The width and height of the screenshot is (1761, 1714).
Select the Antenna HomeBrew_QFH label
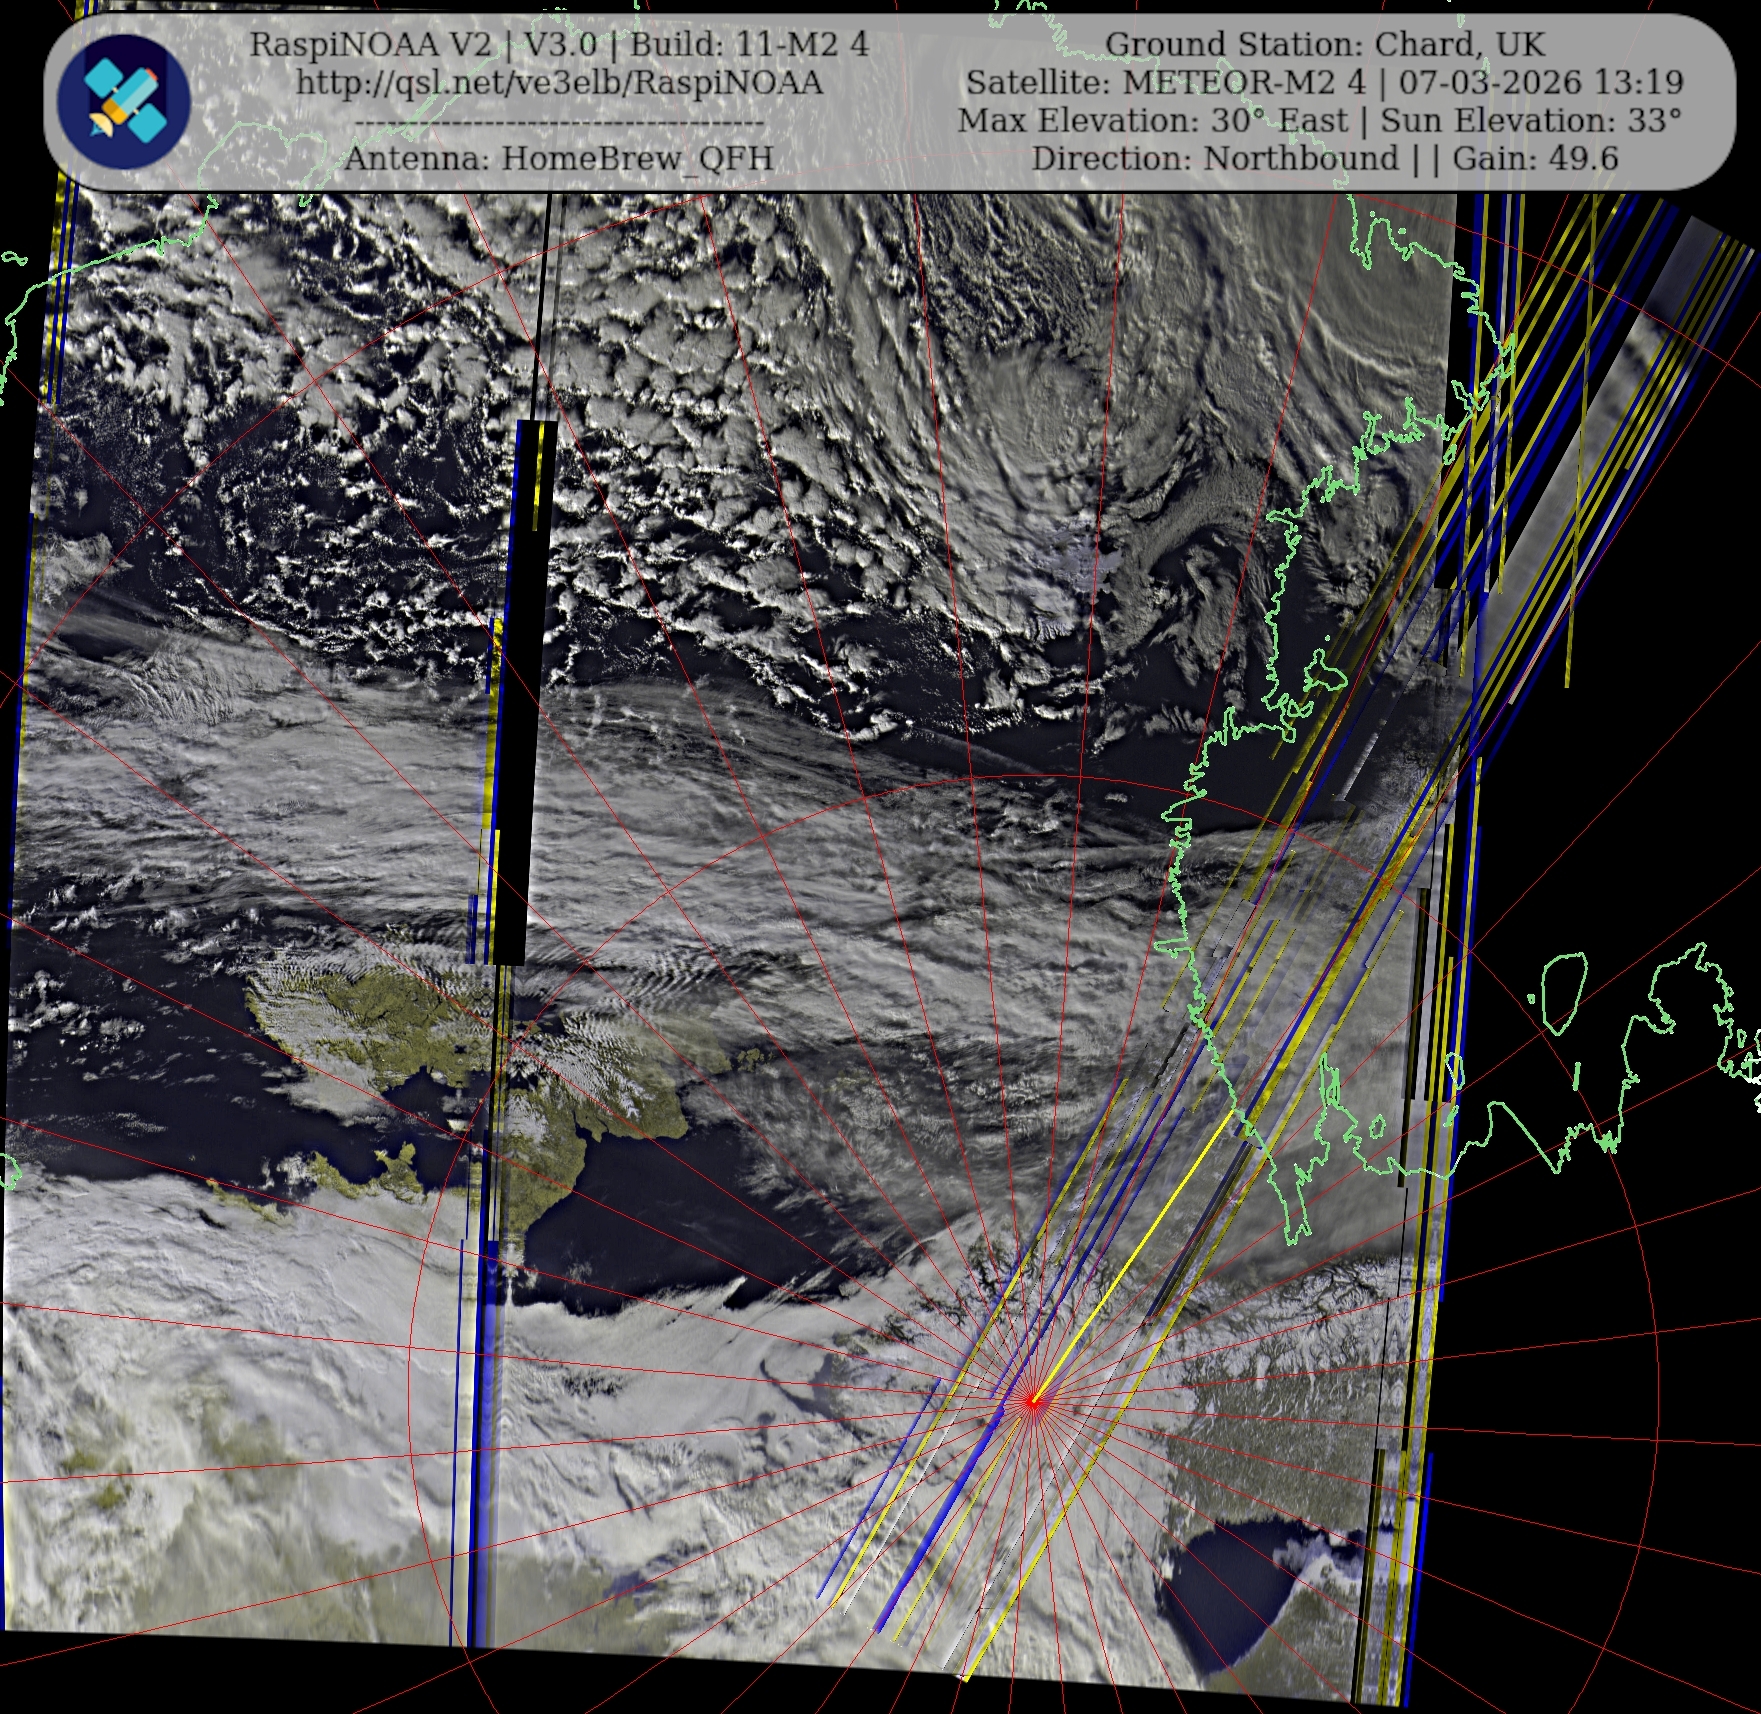[559, 158]
